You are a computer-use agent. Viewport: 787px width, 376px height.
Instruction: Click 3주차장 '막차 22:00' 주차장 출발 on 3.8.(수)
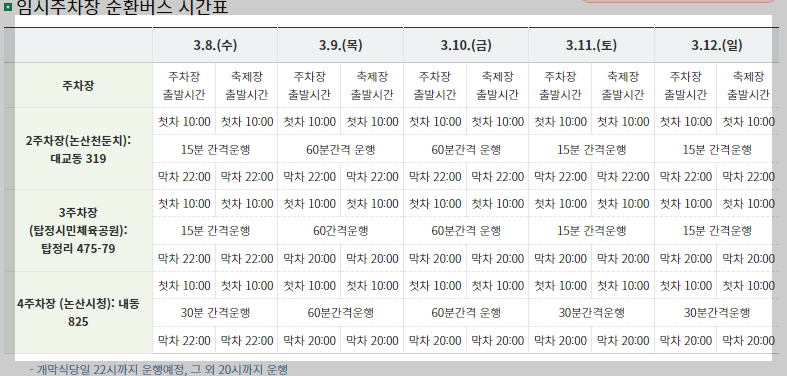tap(184, 259)
